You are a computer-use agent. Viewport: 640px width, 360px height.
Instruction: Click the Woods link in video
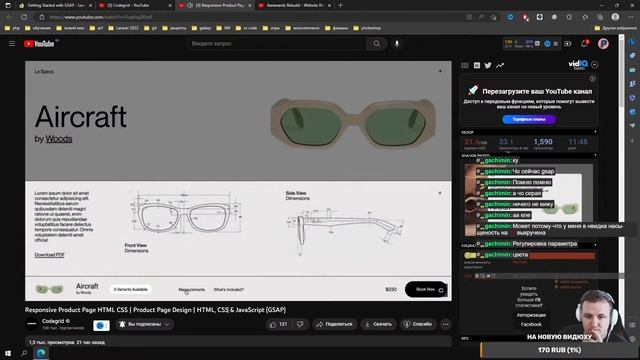58,139
